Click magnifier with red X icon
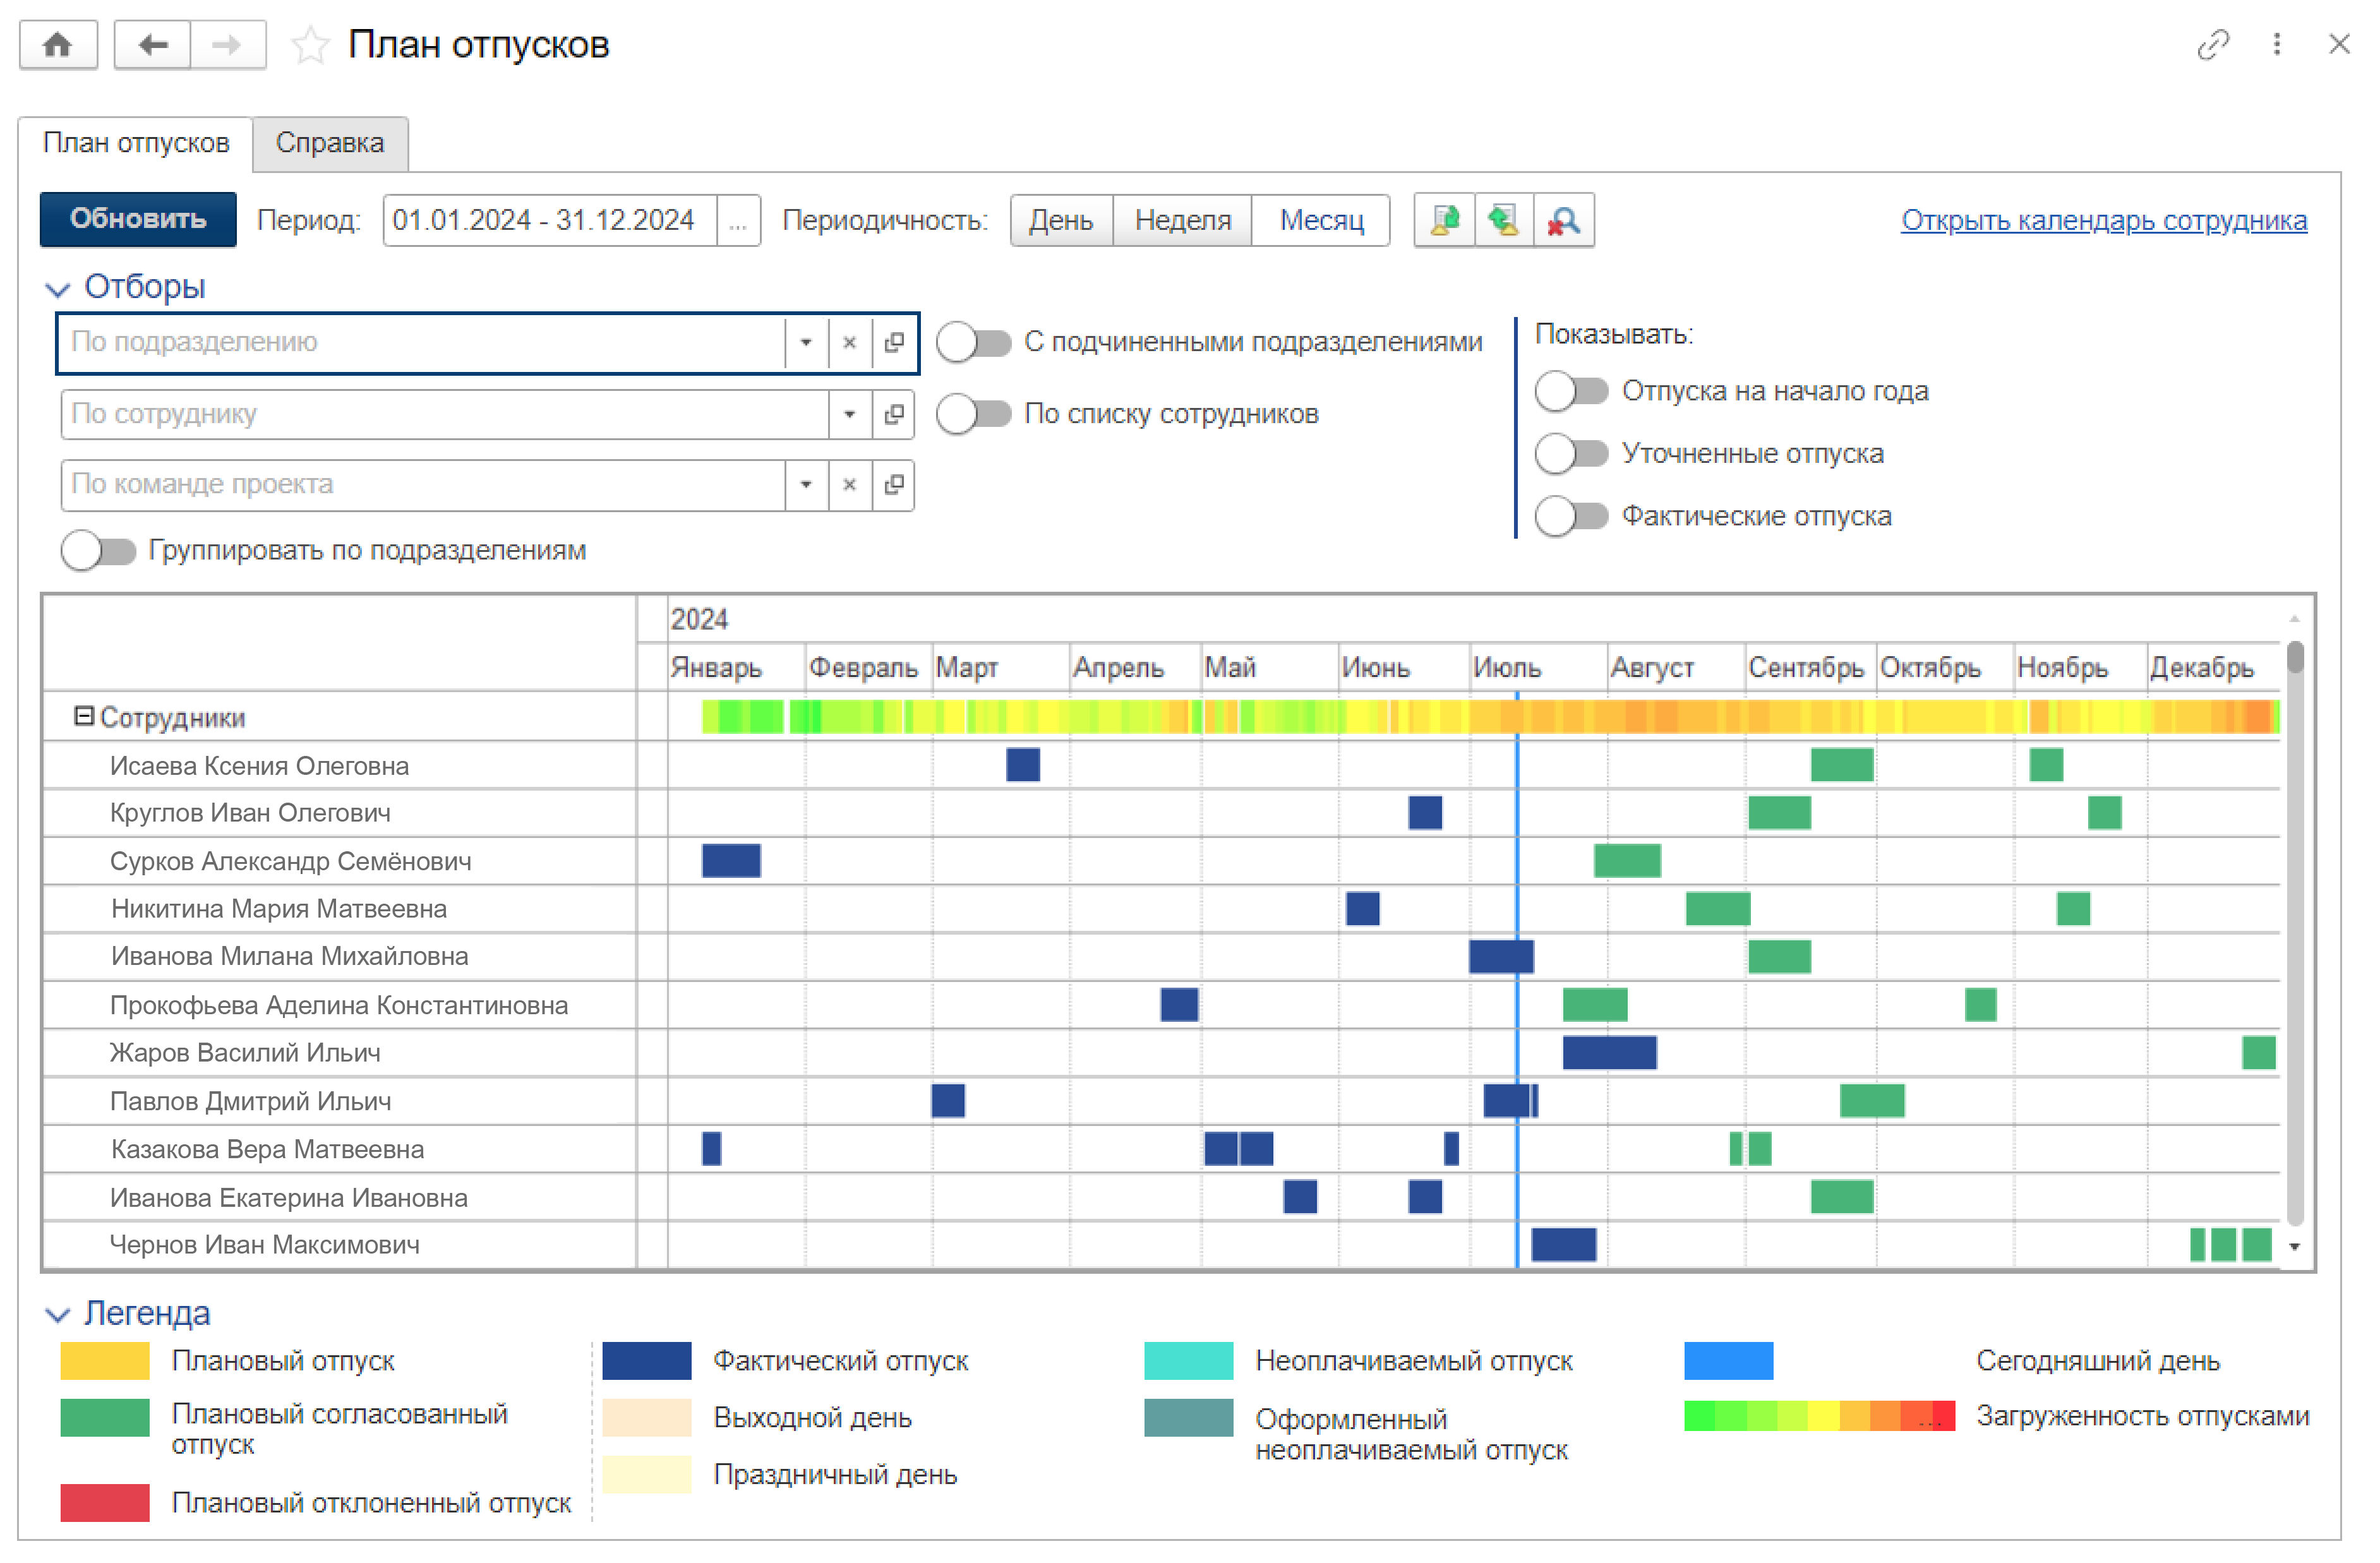 [x=1564, y=220]
